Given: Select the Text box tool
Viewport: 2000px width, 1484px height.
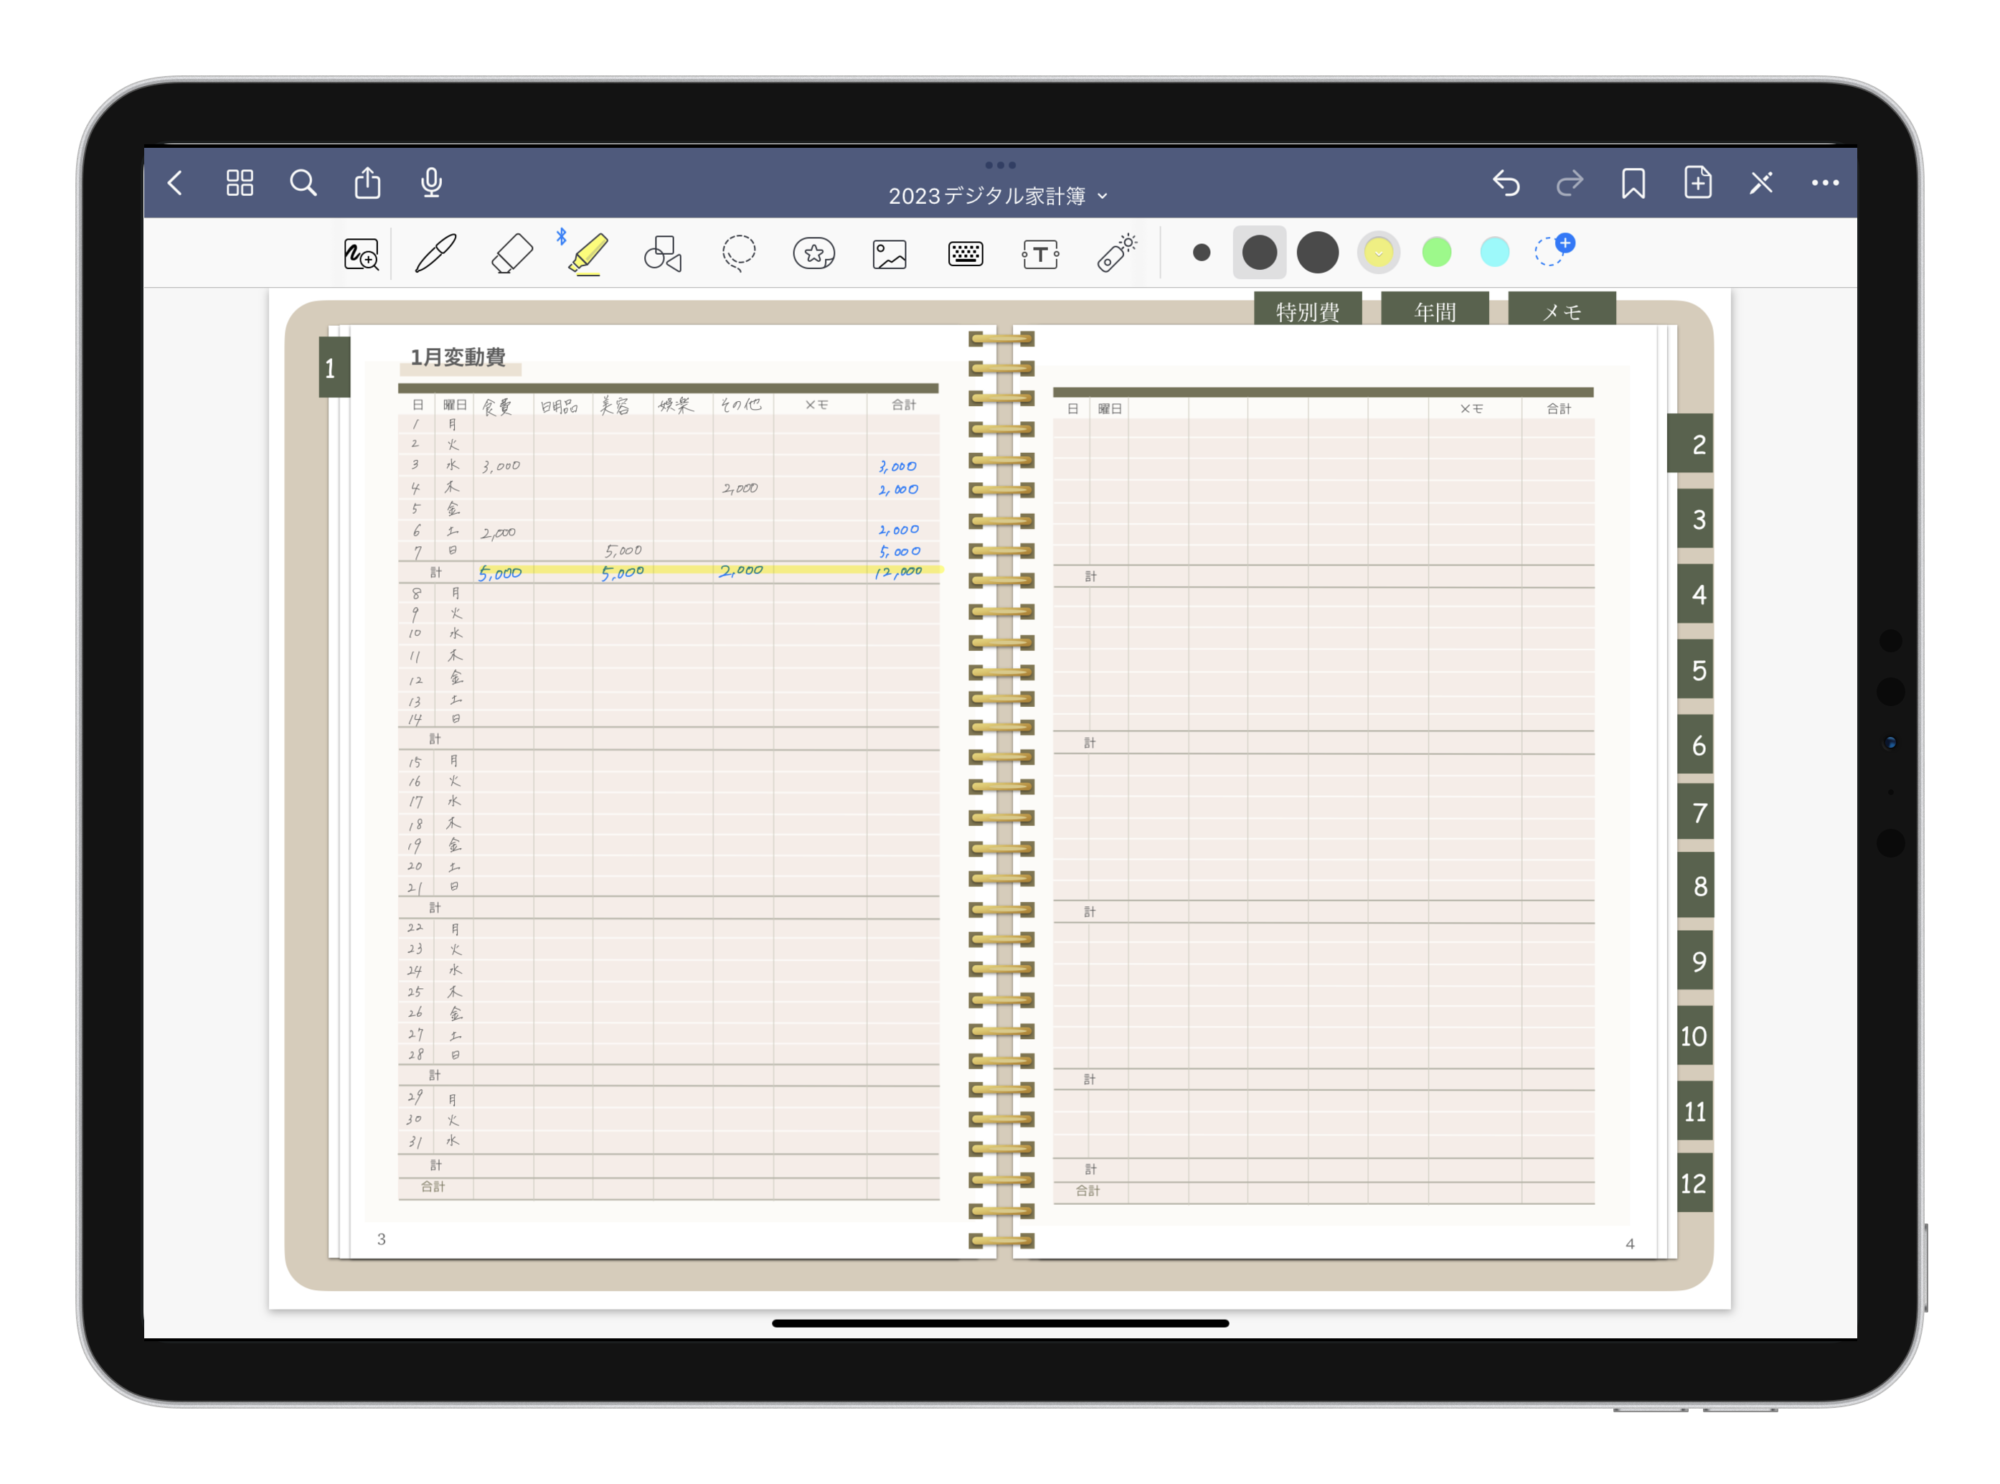Looking at the screenshot, I should click(x=1040, y=254).
